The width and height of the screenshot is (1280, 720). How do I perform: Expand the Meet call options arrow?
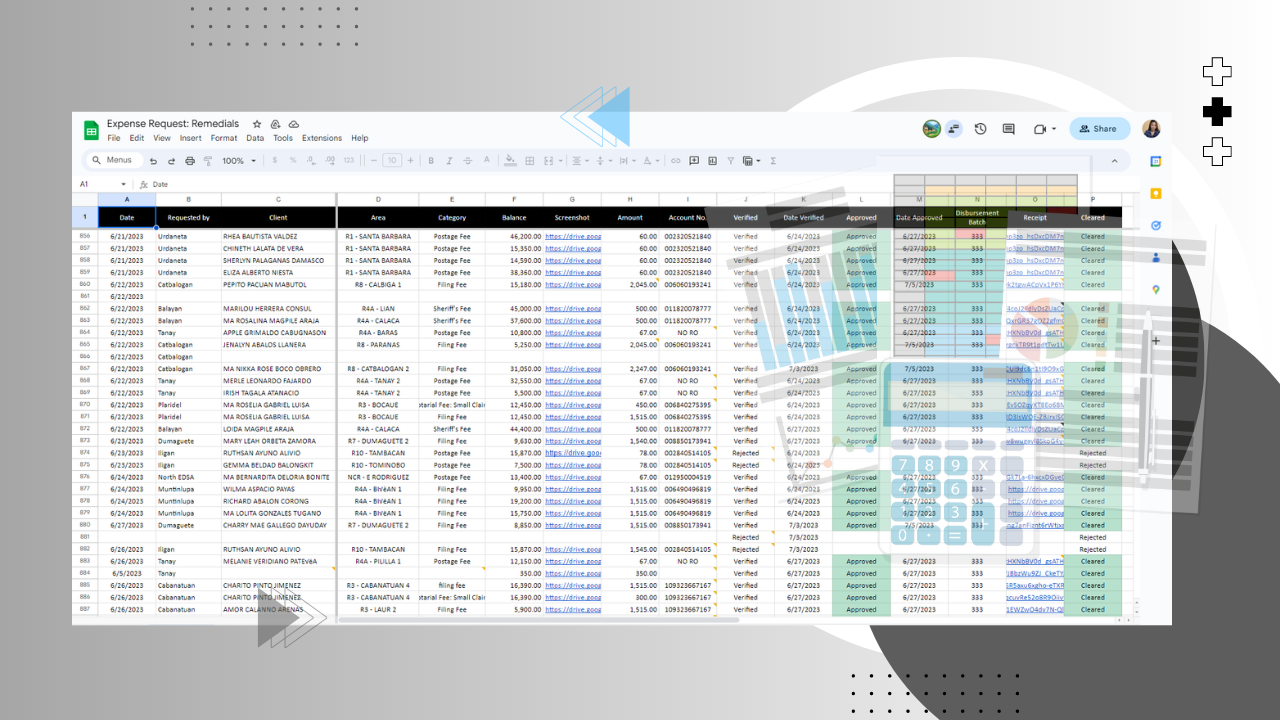tap(1054, 129)
